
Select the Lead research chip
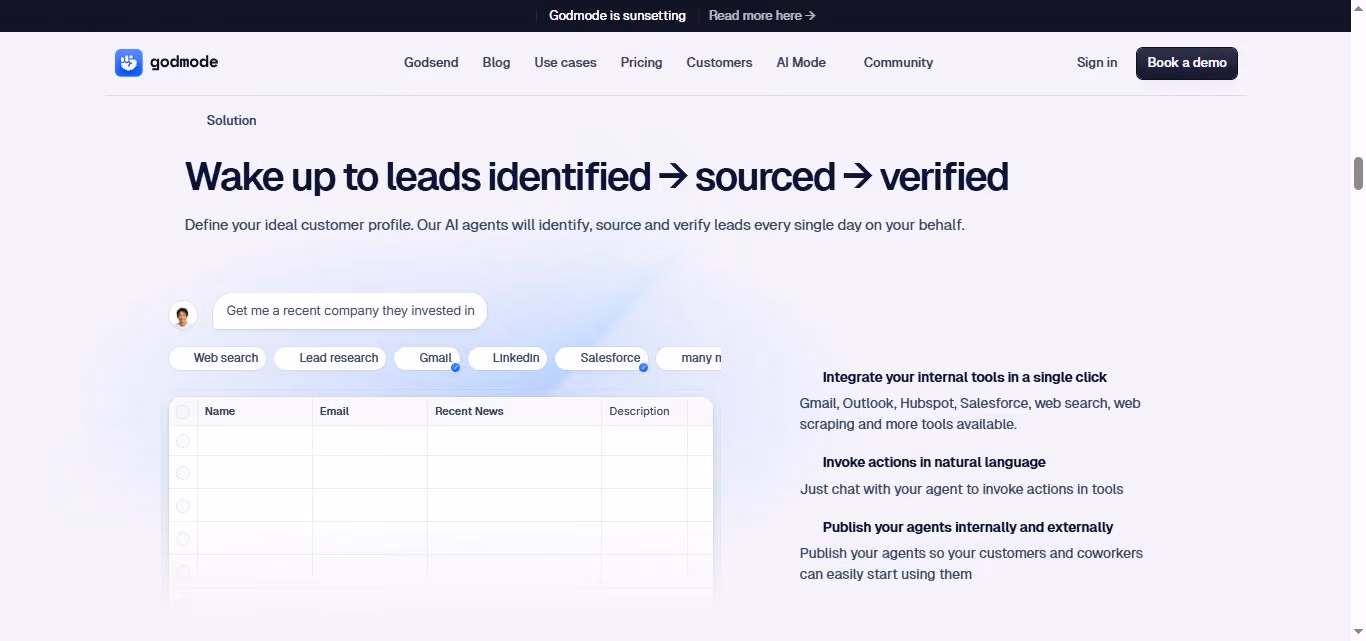(x=330, y=358)
